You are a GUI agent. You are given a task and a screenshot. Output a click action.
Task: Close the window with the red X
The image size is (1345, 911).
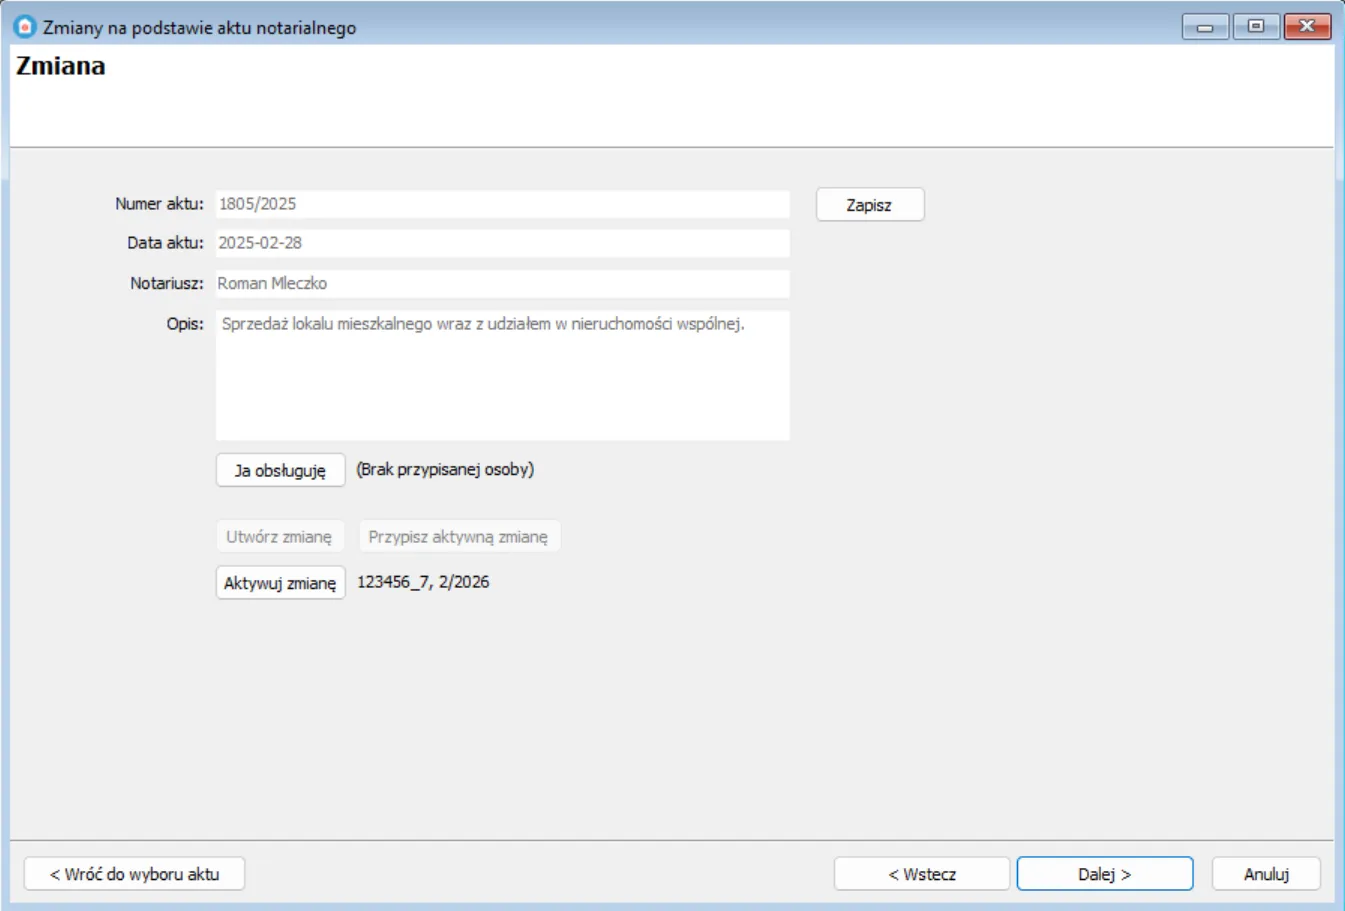[x=1307, y=27]
